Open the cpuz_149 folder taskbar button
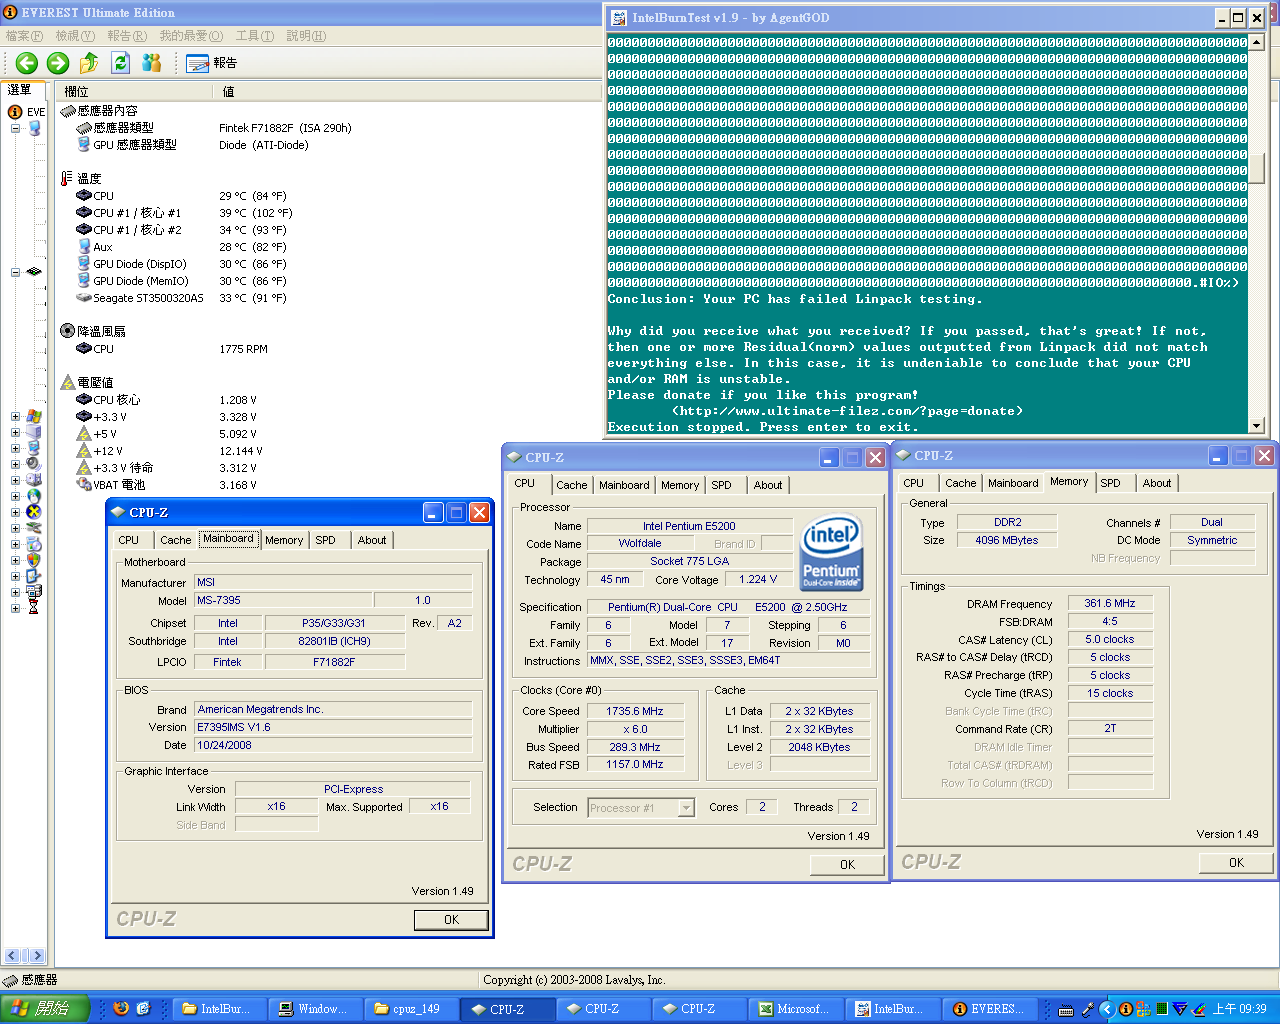Viewport: 1280px width, 1024px height. (413, 1009)
